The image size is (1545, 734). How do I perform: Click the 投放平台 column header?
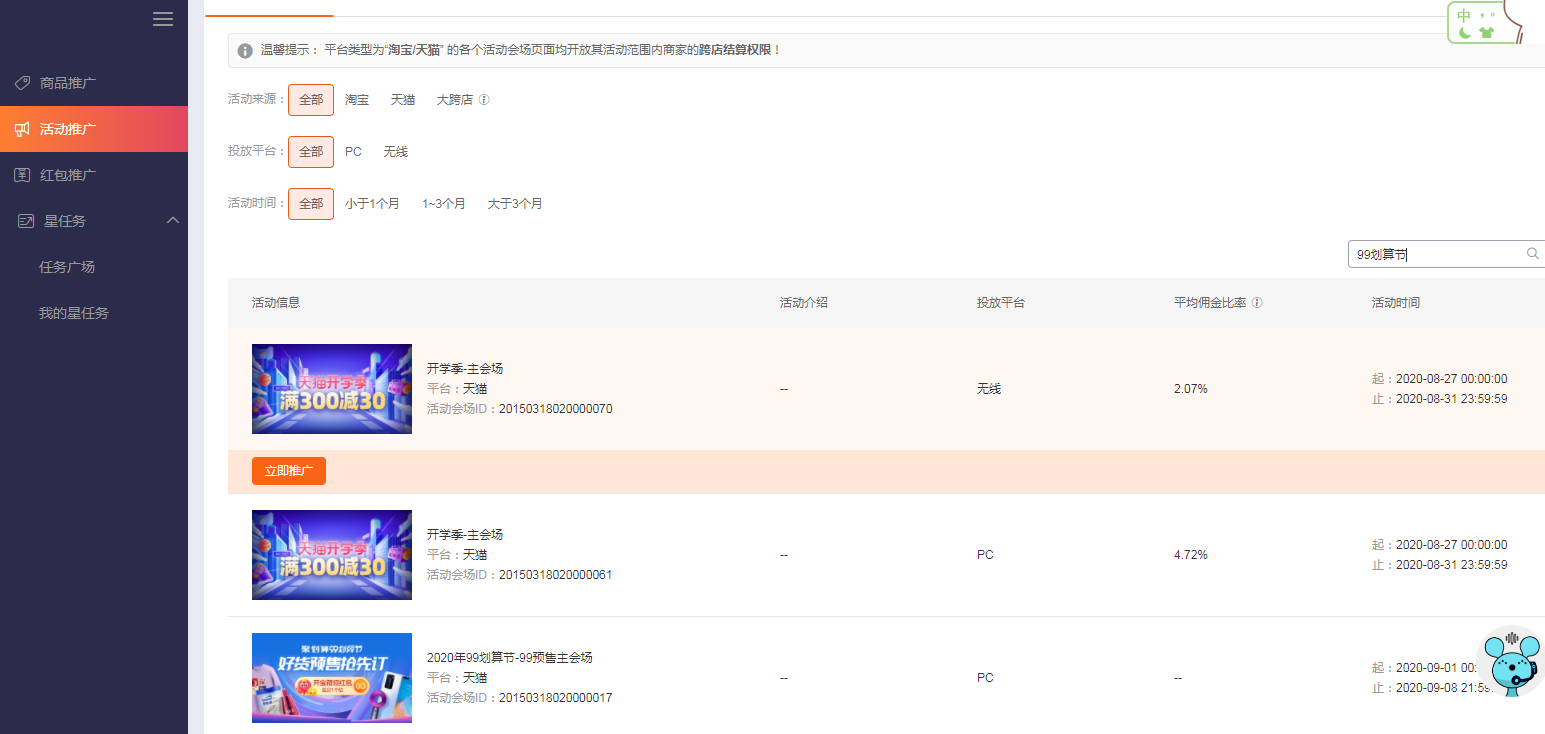[x=1001, y=303]
